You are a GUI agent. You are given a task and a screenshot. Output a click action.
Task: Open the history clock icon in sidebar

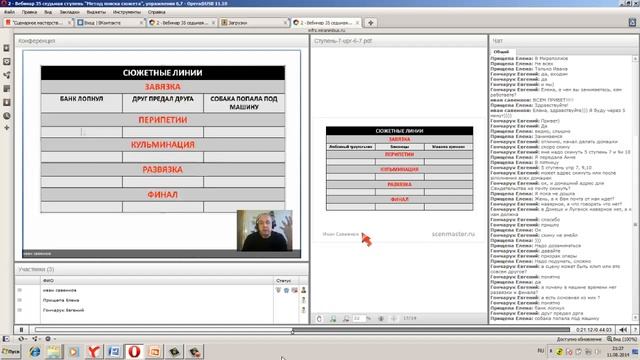(7, 116)
